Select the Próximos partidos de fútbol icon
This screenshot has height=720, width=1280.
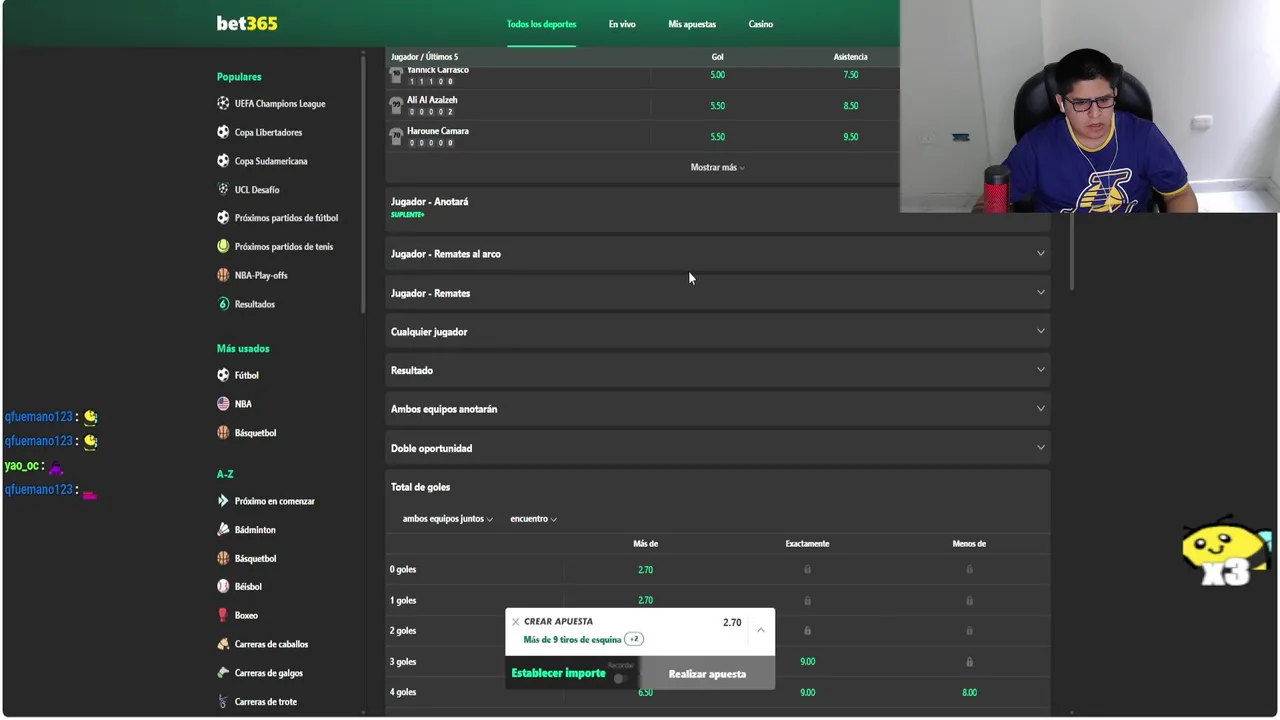223,217
